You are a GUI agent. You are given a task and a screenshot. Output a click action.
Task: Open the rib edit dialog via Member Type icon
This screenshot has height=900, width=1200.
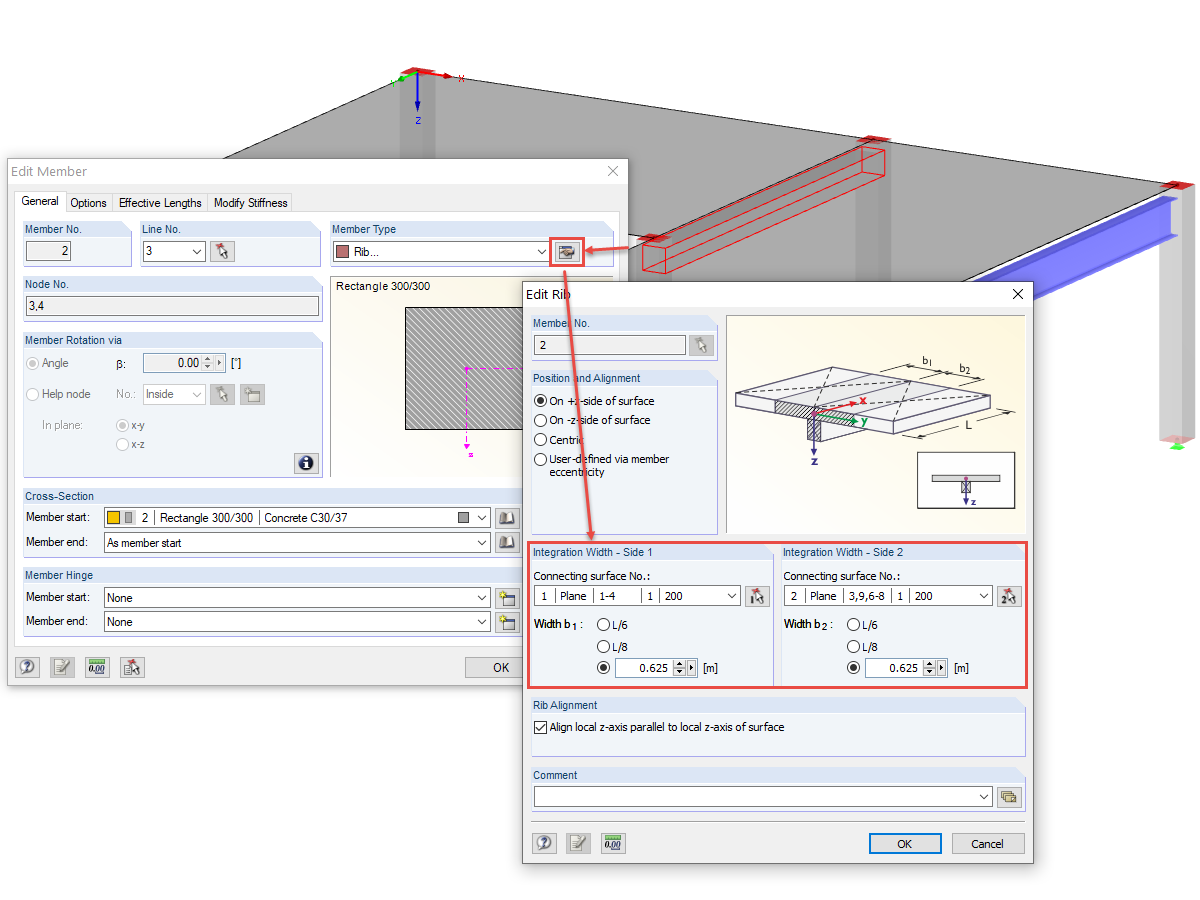pyautogui.click(x=567, y=251)
